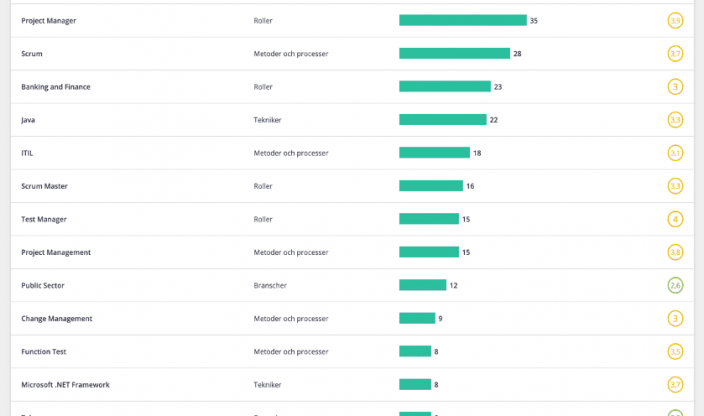Click the Project Manager rating circle 3.9
The image size is (704, 416).
coord(676,21)
